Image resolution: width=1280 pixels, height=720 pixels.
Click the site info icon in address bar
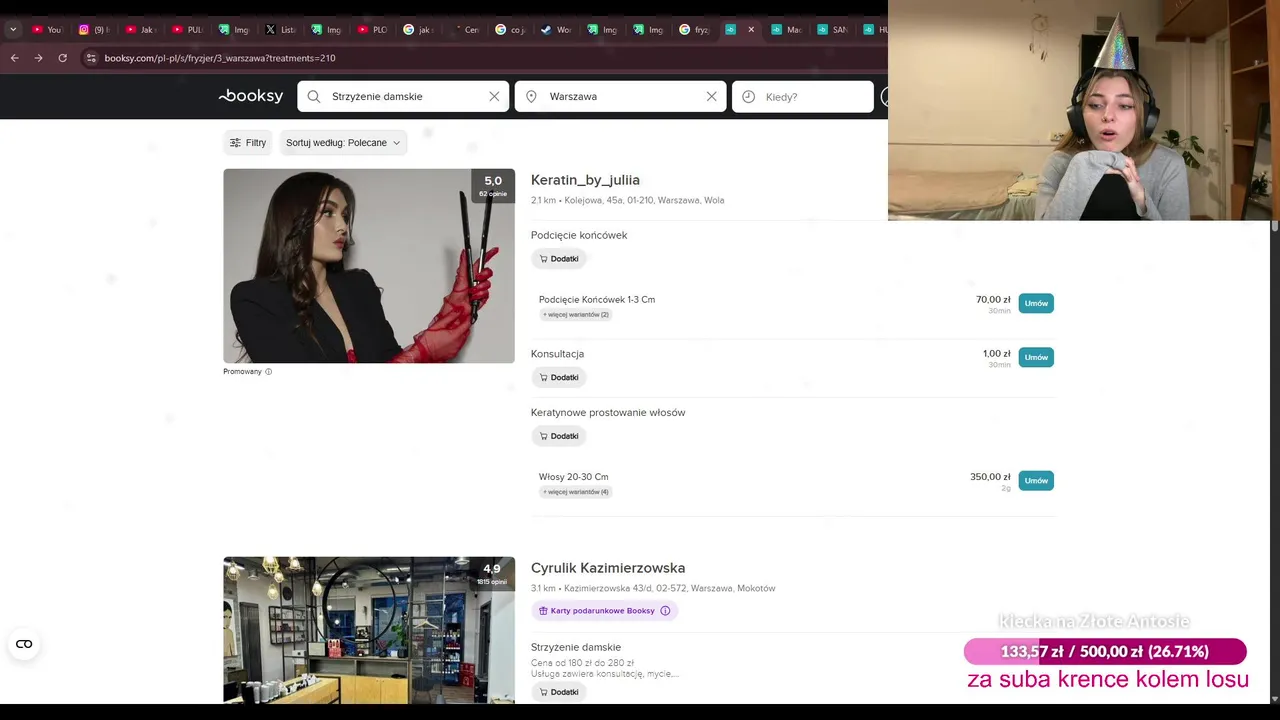(x=91, y=58)
